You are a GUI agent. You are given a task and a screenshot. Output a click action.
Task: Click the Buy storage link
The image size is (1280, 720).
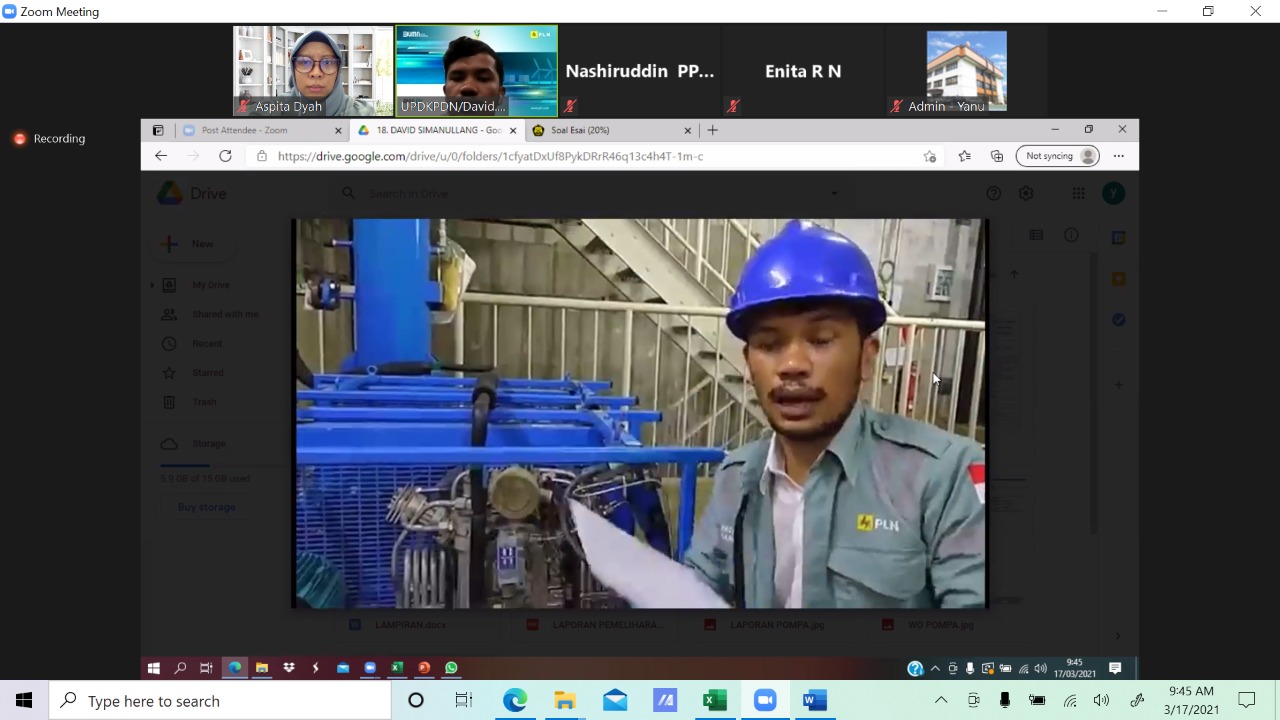pos(206,507)
